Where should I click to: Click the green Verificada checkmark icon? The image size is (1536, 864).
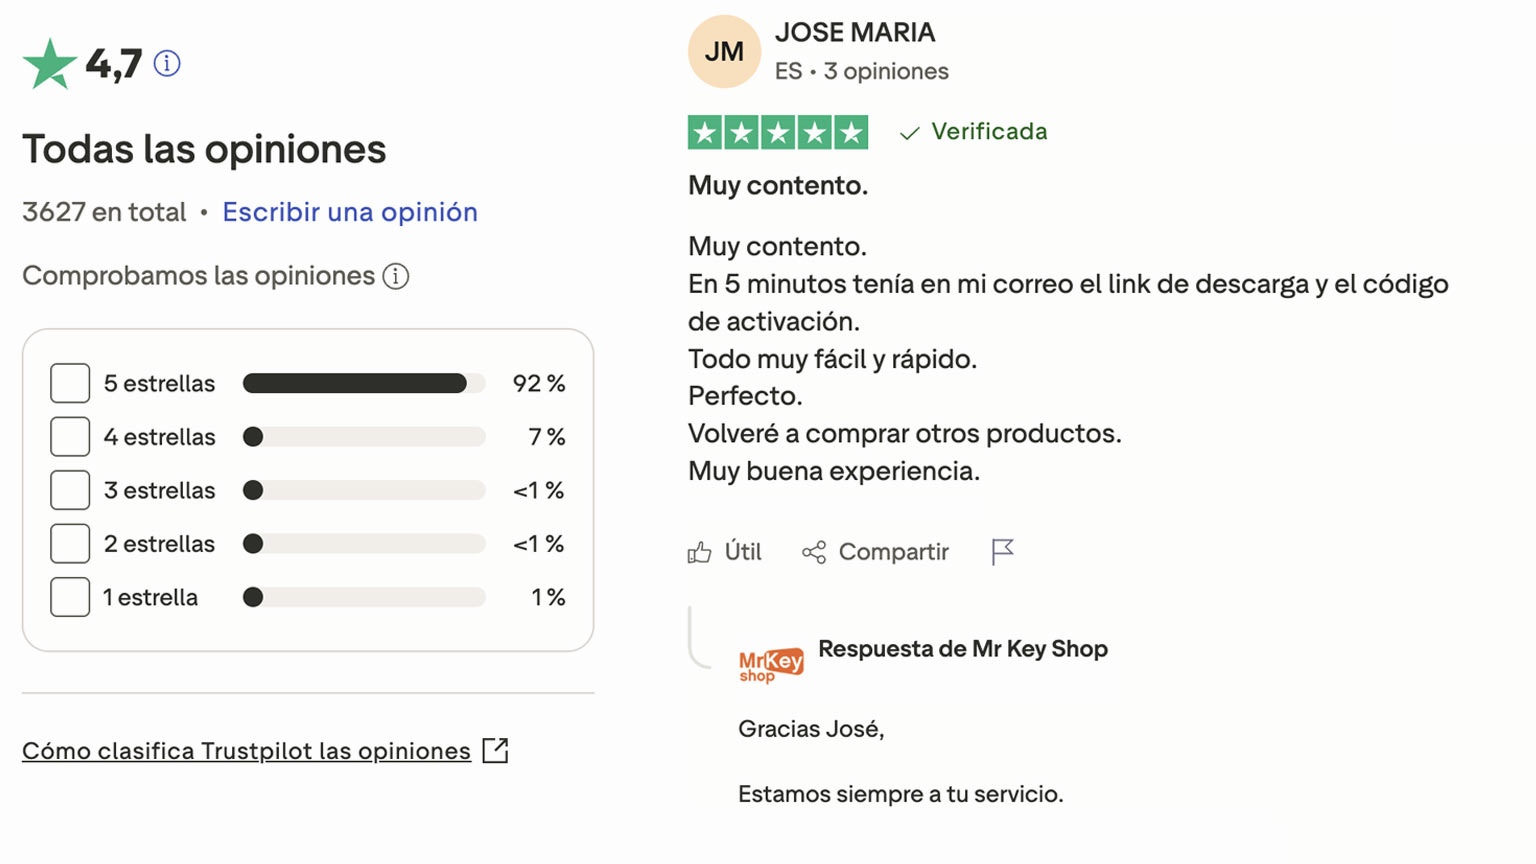[x=908, y=131]
